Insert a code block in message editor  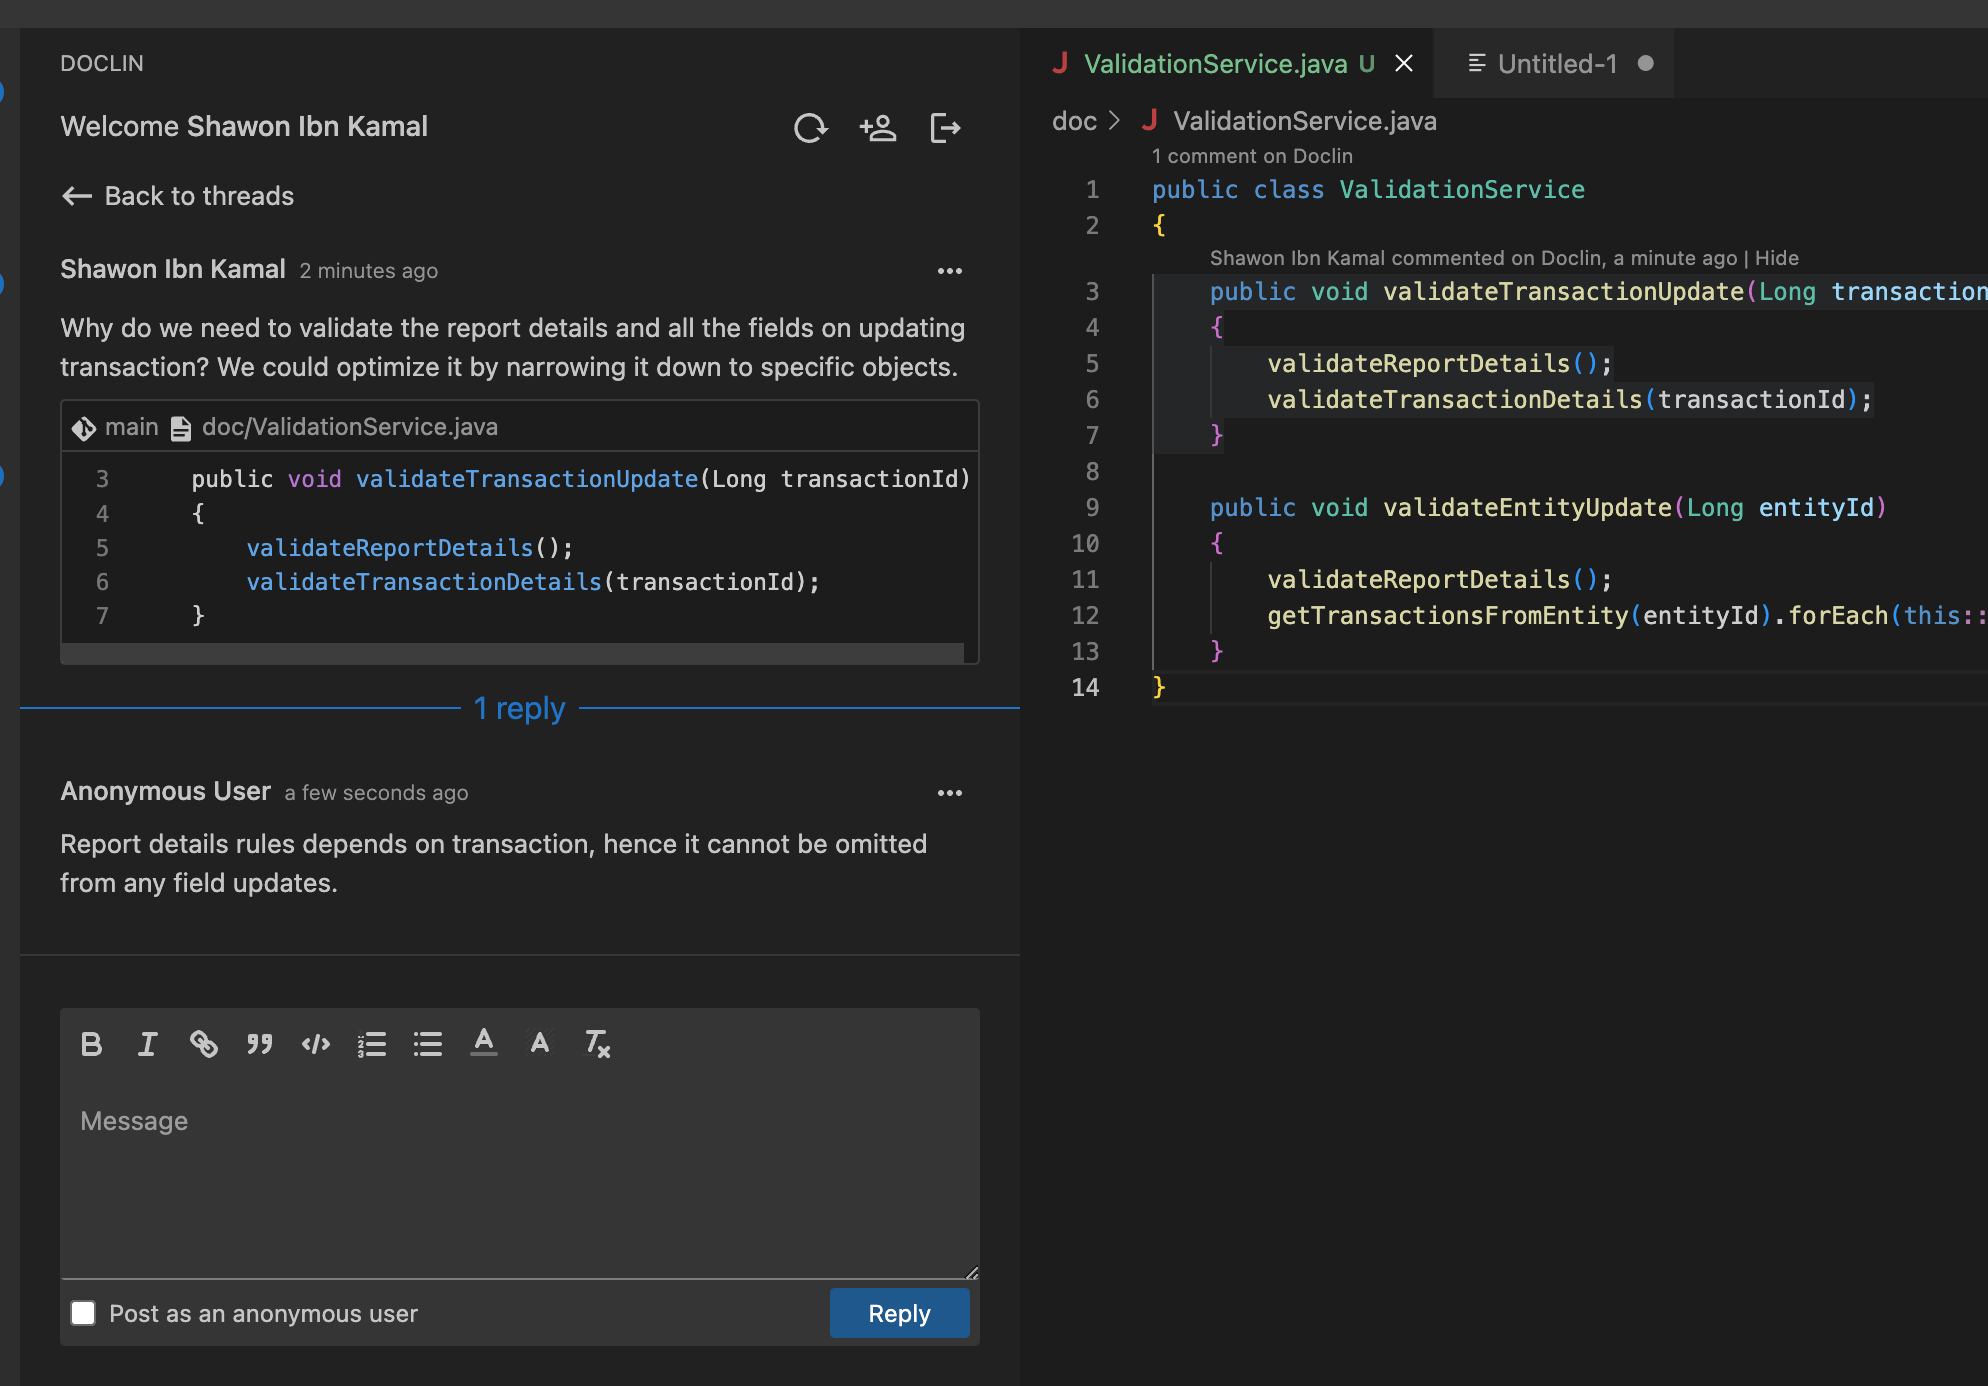tap(316, 1044)
